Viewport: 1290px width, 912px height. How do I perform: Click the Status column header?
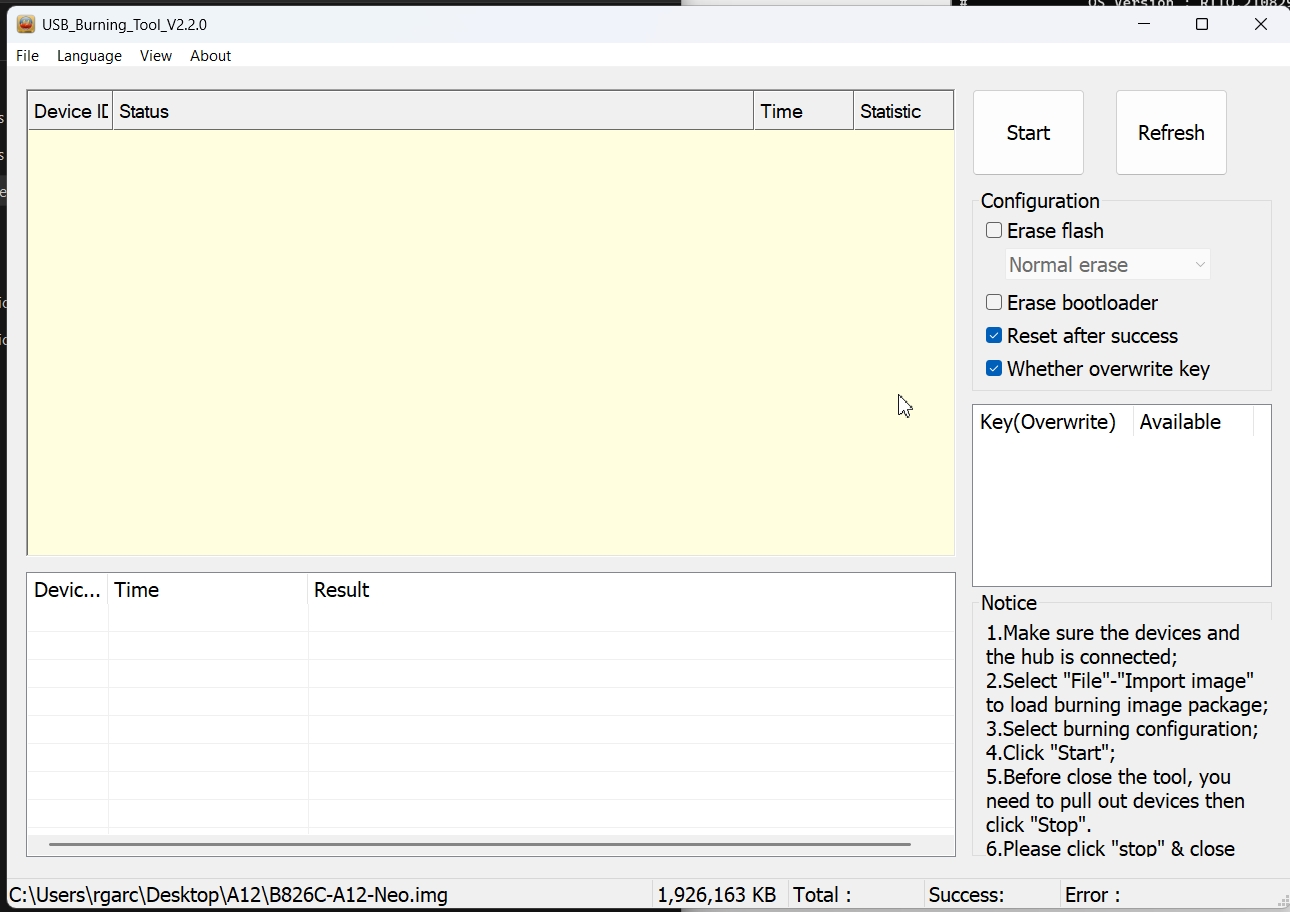(x=433, y=111)
